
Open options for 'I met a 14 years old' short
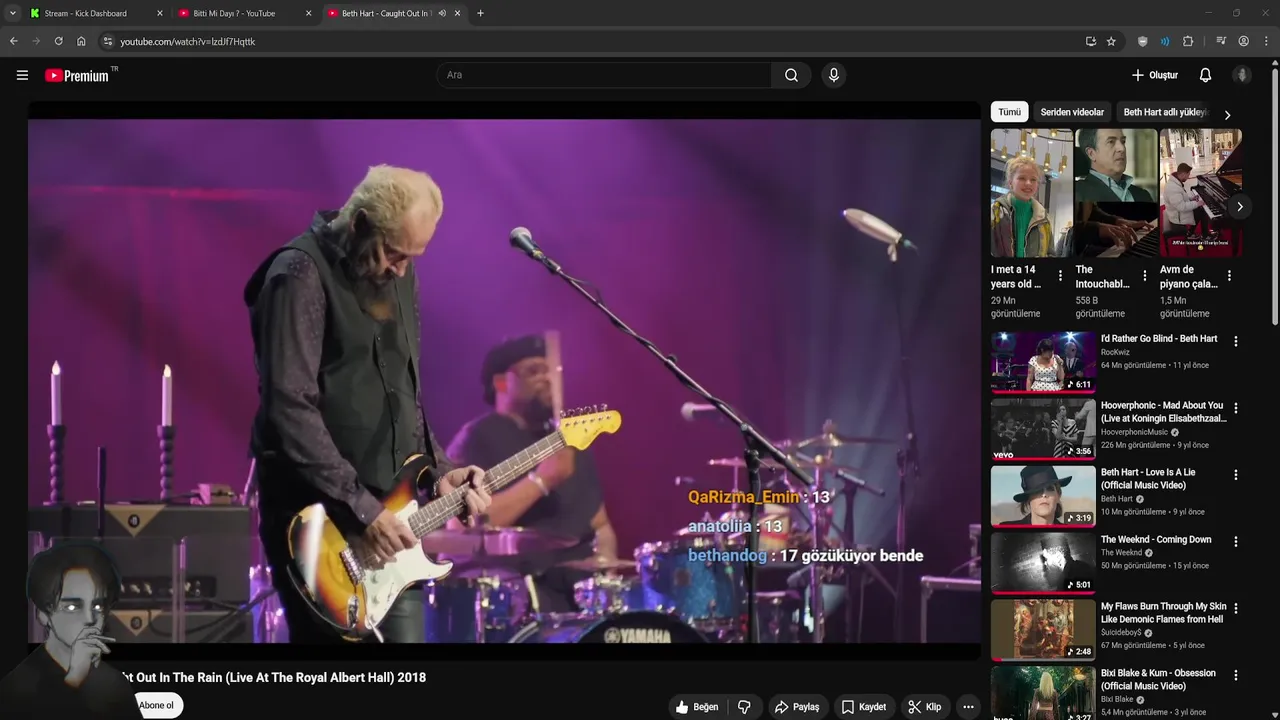pos(1060,276)
